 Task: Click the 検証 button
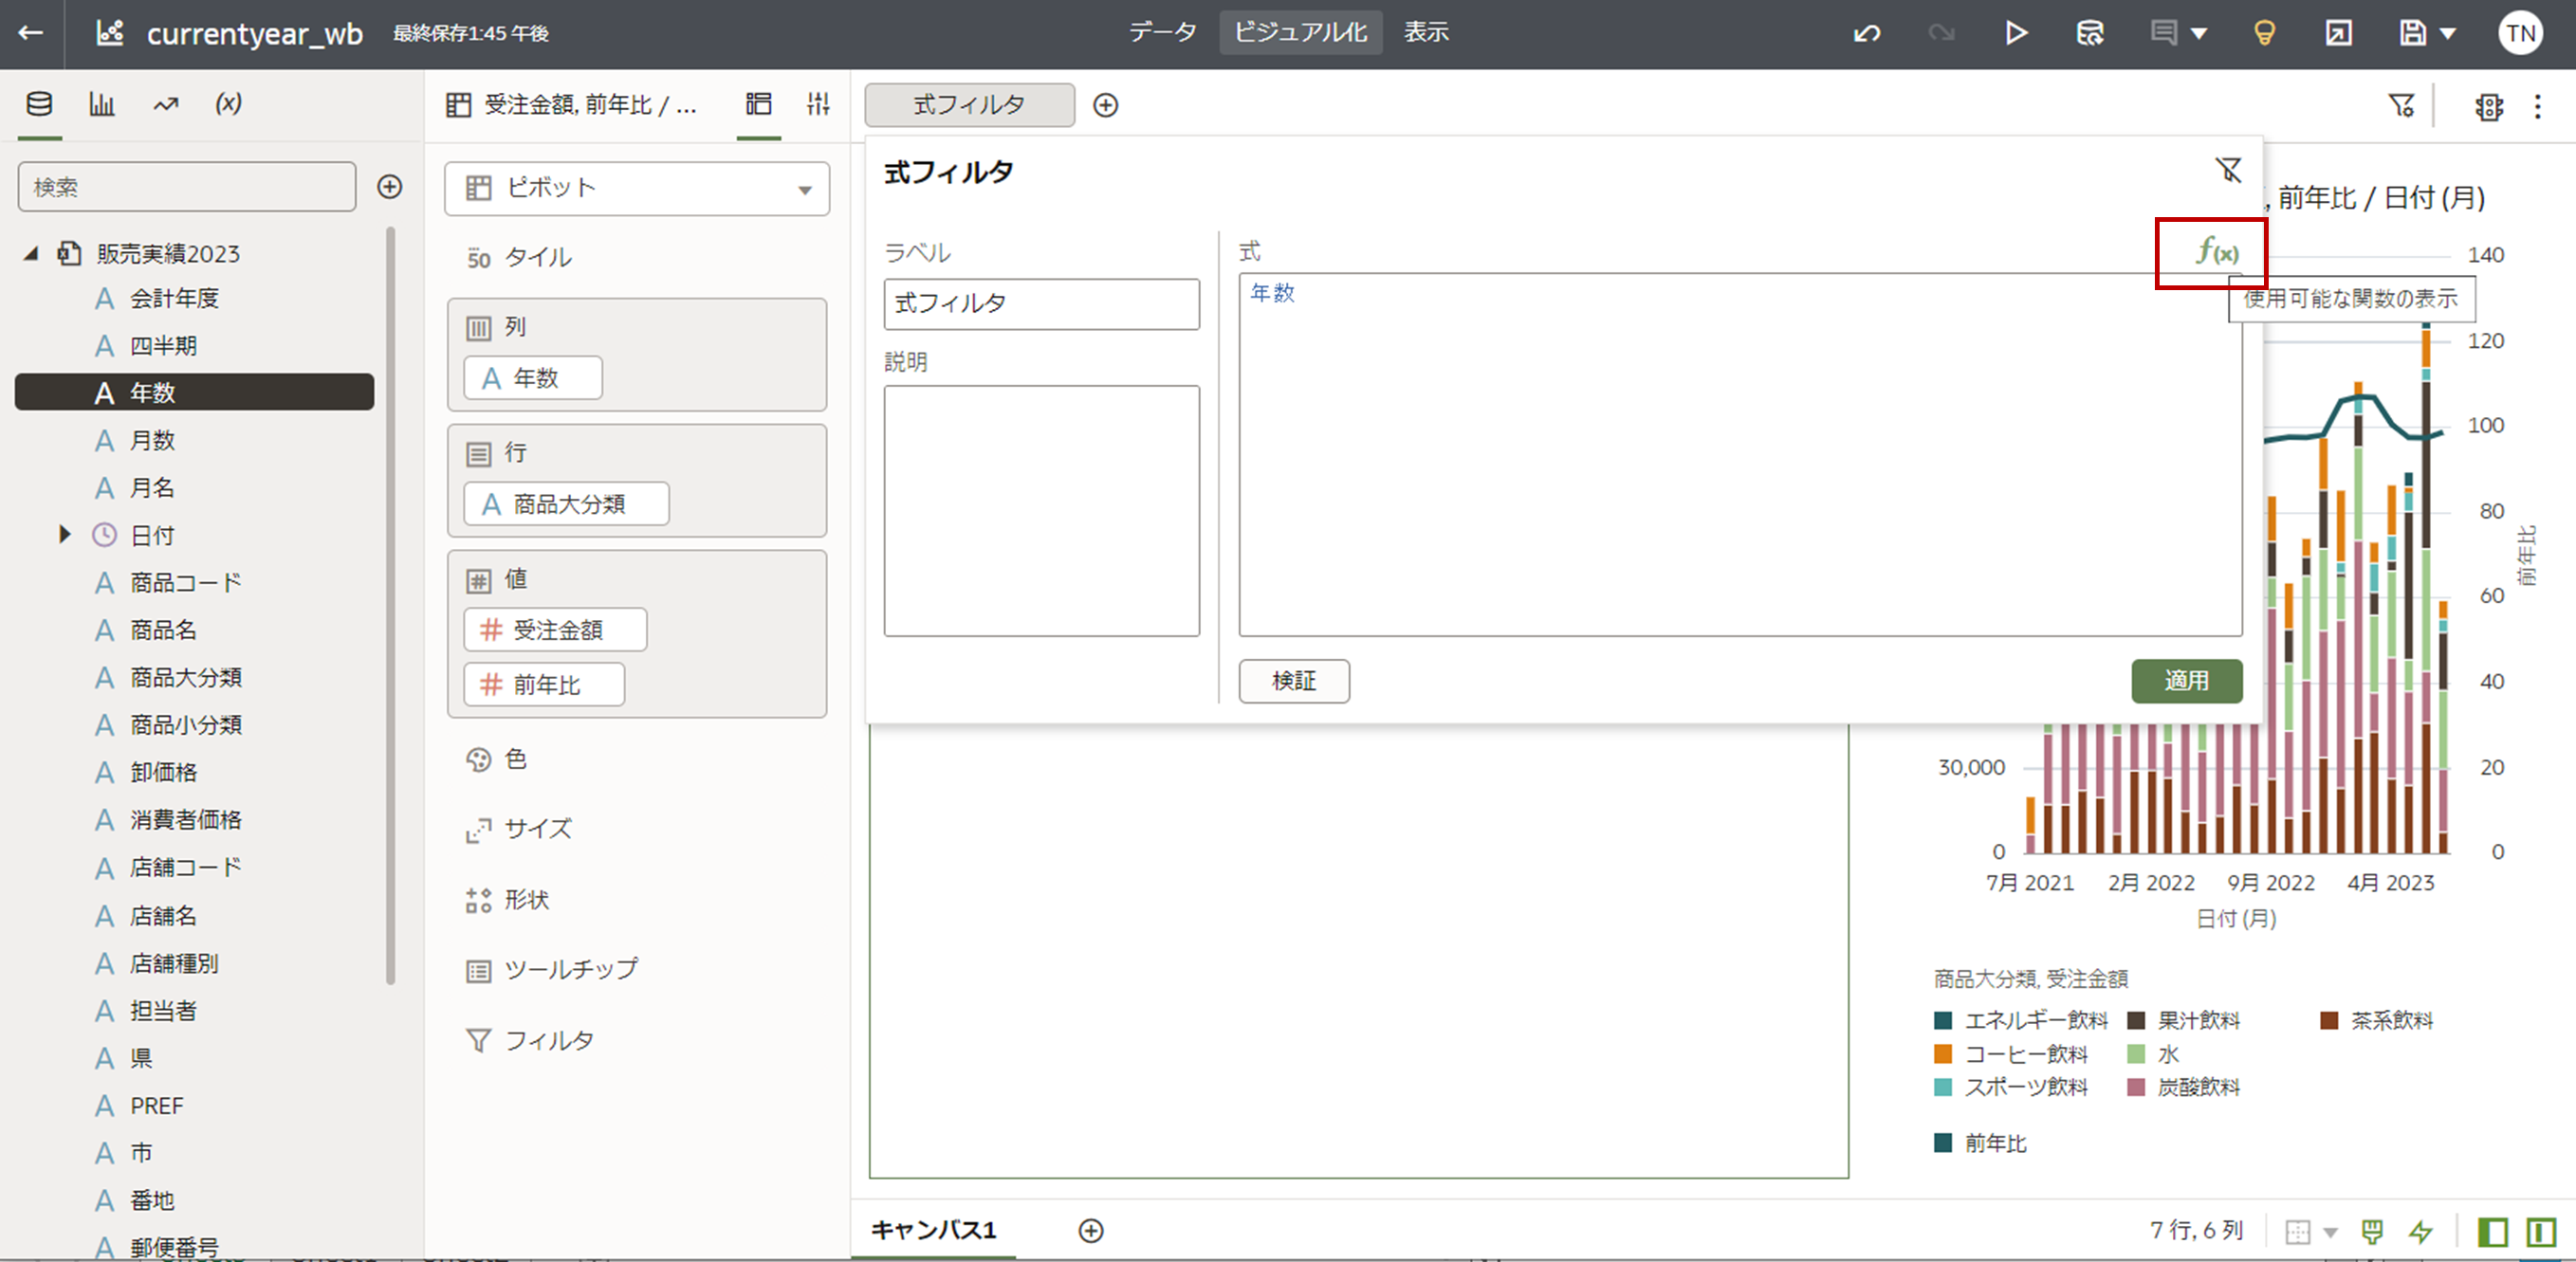pos(1293,680)
